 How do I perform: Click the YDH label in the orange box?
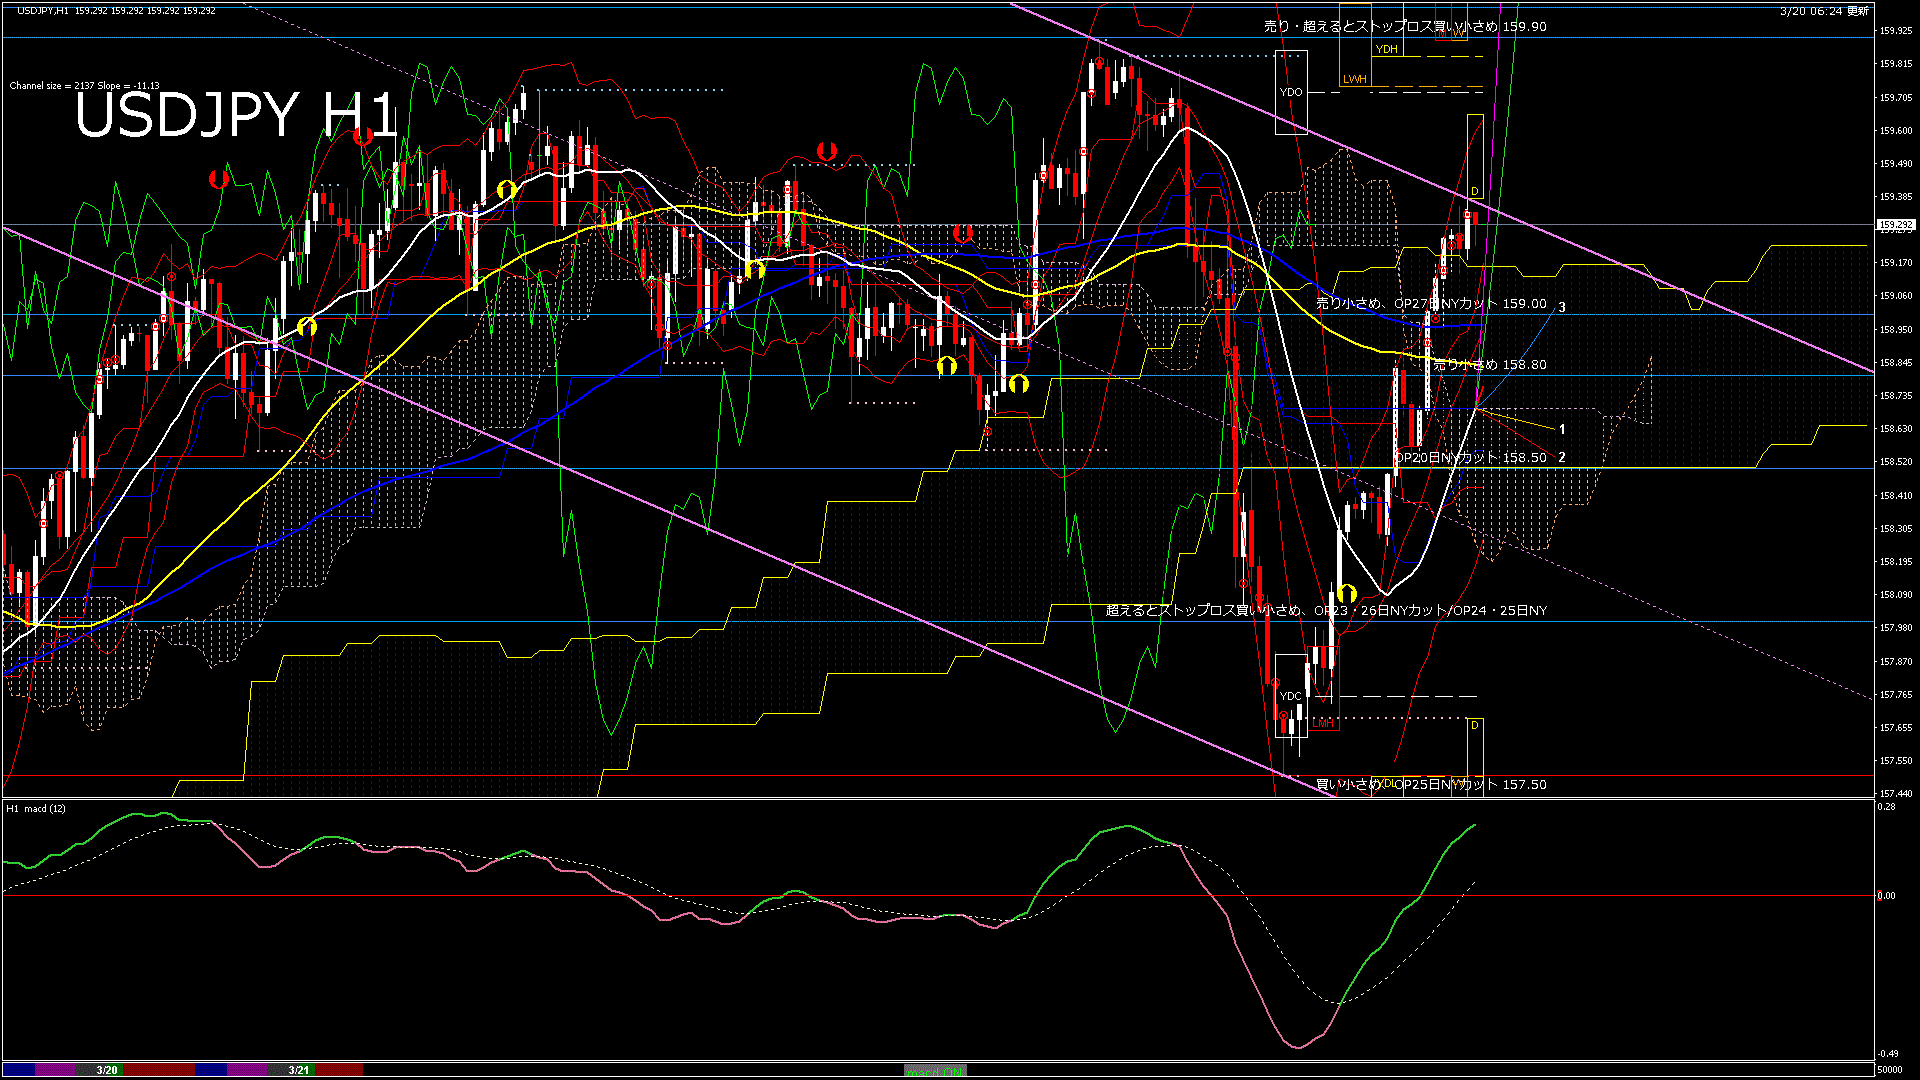1386,49
